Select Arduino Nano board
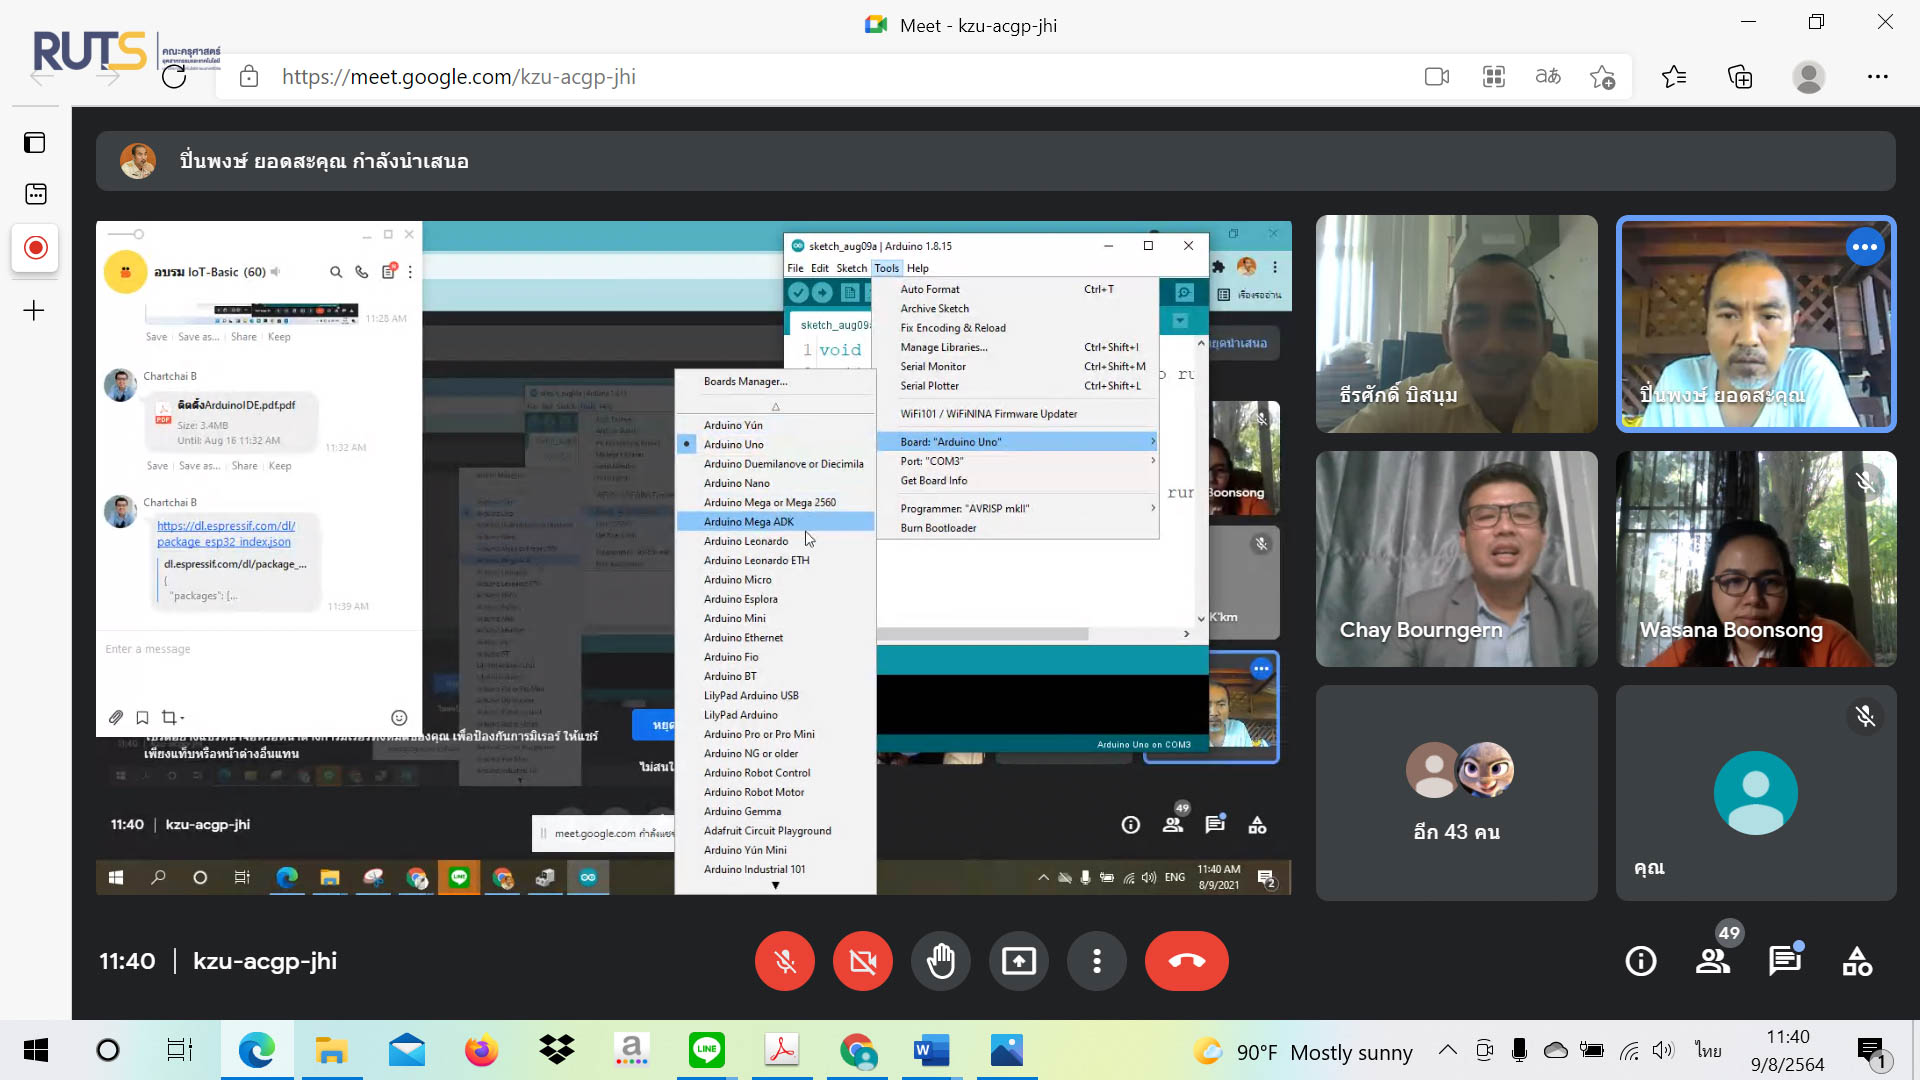 point(775,483)
